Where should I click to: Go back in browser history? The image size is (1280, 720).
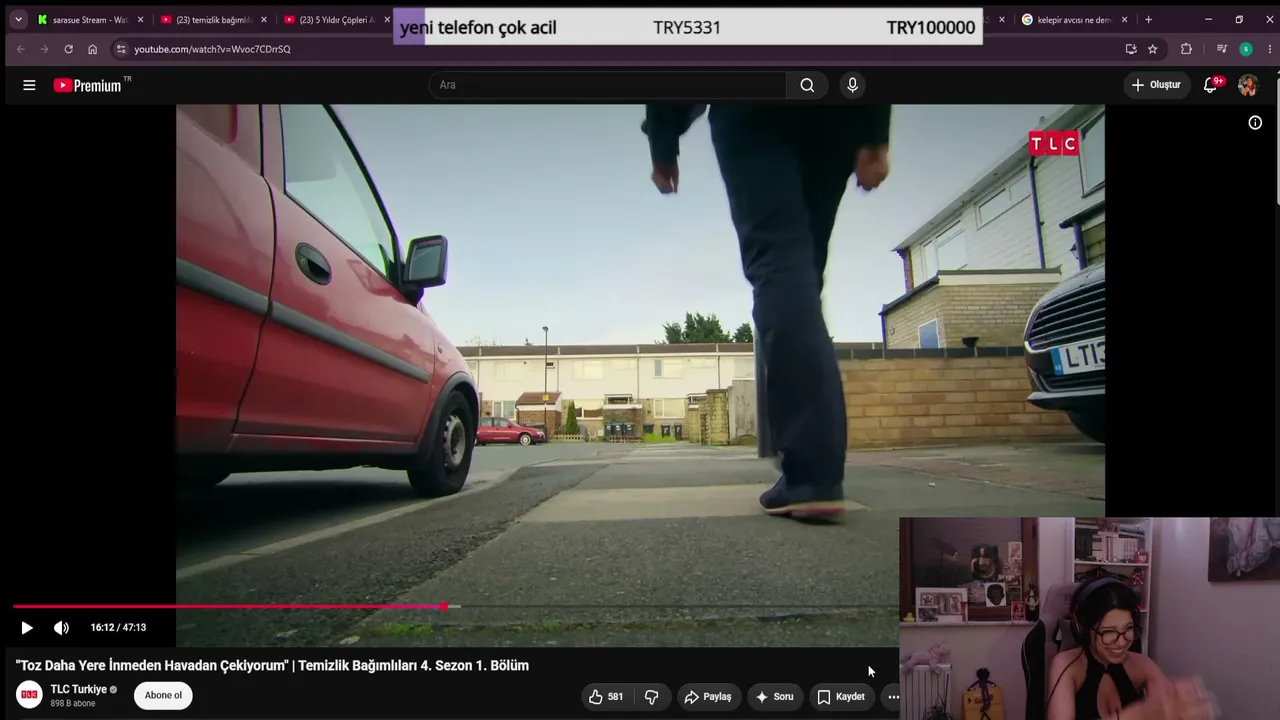tap(20, 49)
